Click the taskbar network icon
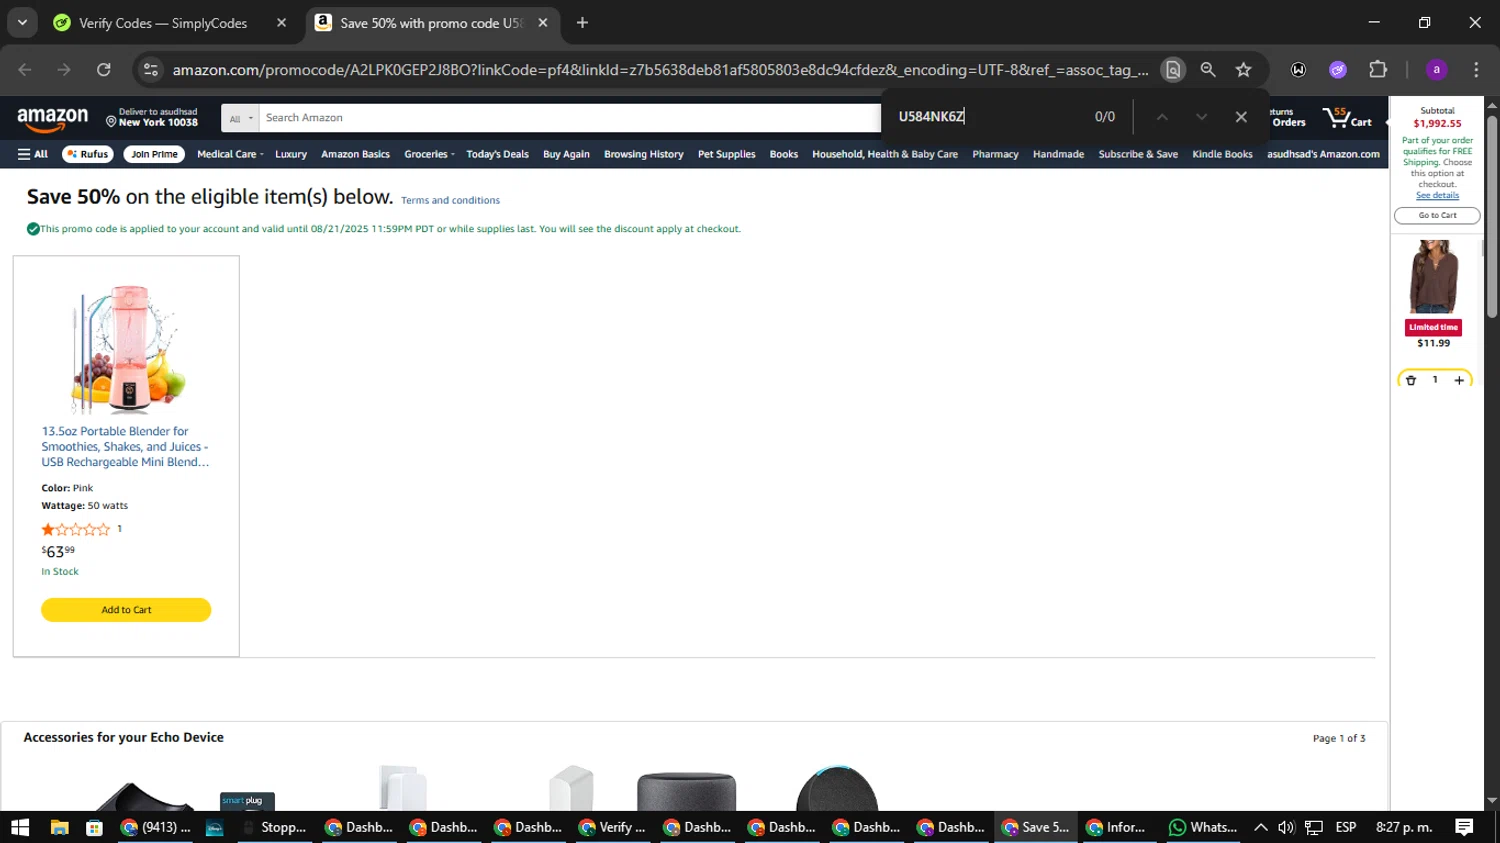The height and width of the screenshot is (843, 1500). point(1314,827)
